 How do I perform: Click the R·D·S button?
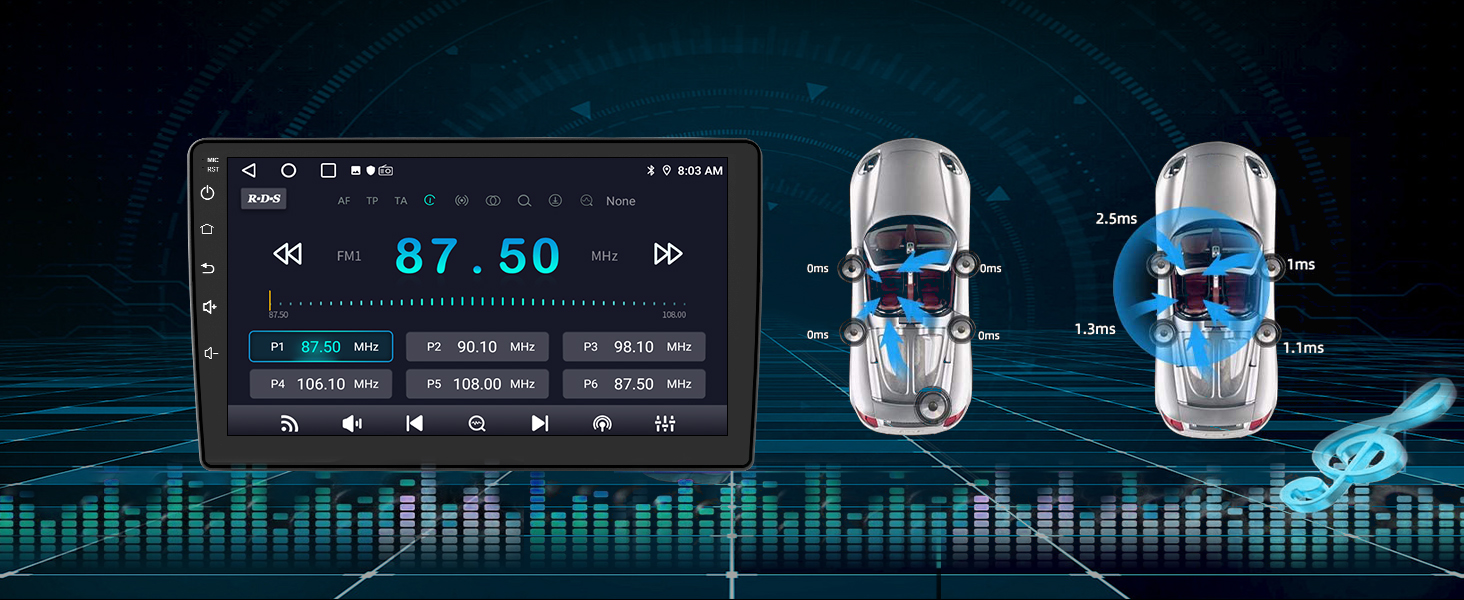click(x=264, y=199)
